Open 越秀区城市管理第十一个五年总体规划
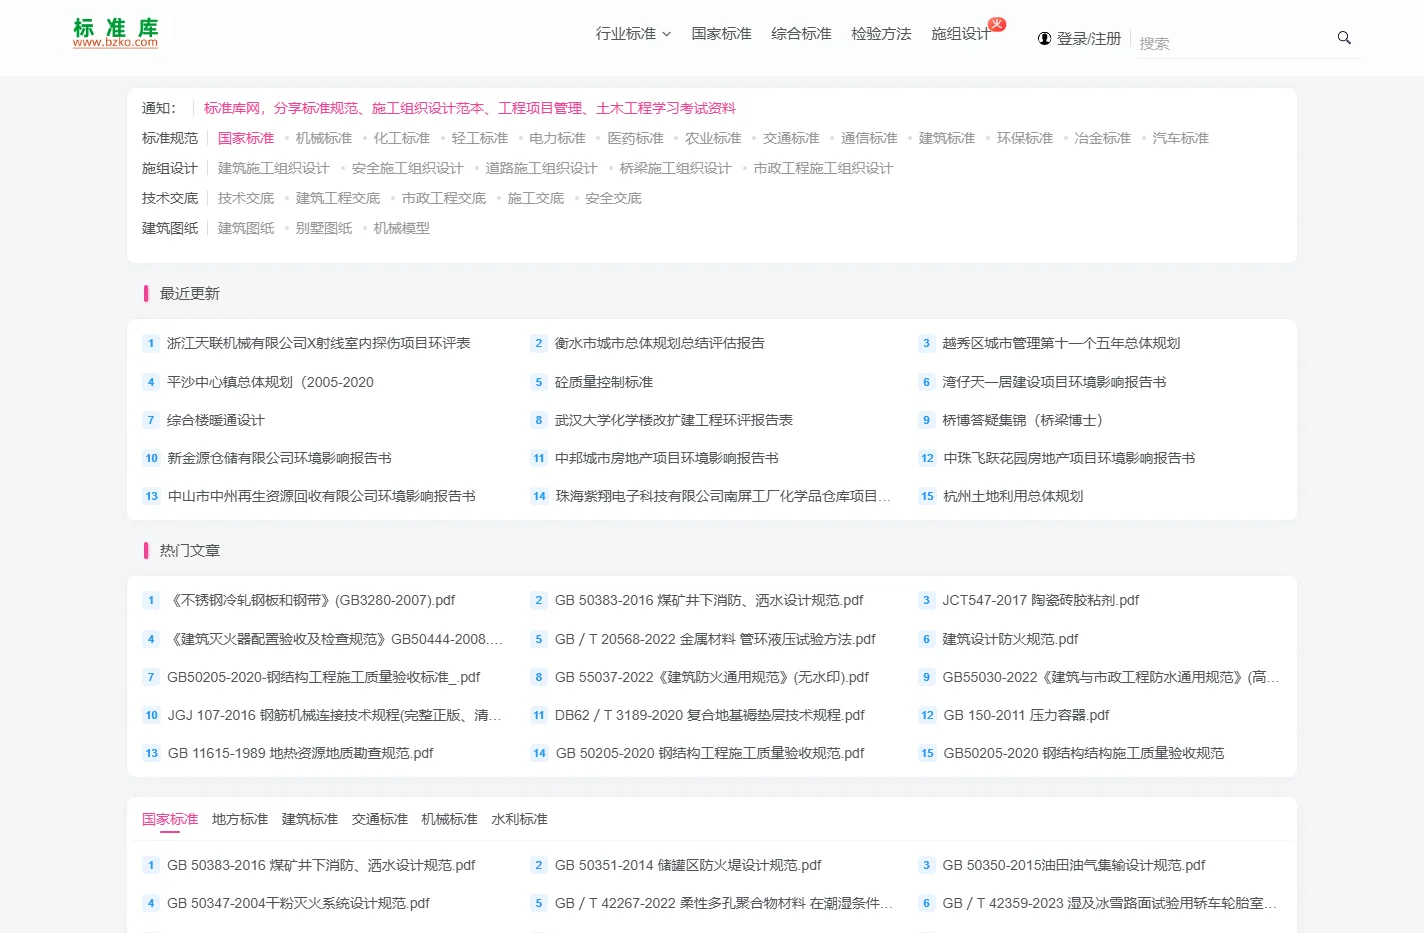1424x933 pixels. click(1061, 343)
